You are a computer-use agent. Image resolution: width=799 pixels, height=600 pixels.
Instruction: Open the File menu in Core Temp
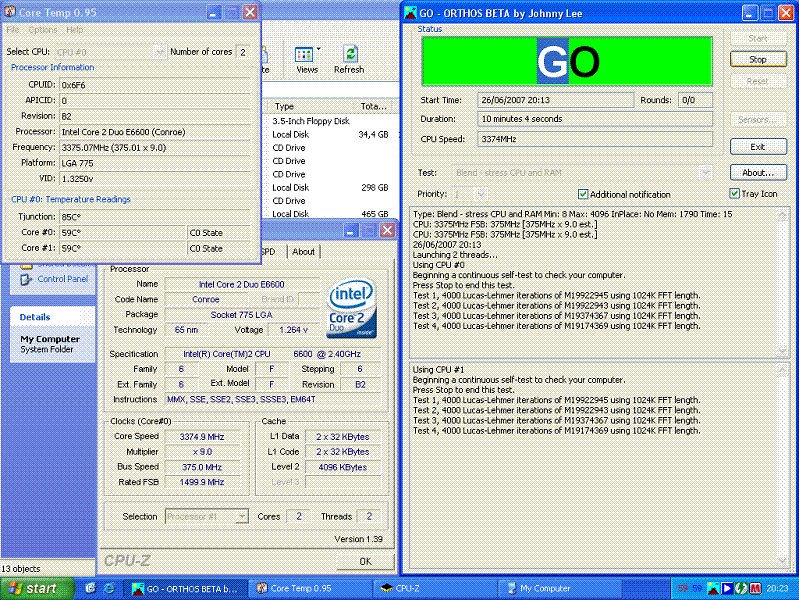click(12, 30)
